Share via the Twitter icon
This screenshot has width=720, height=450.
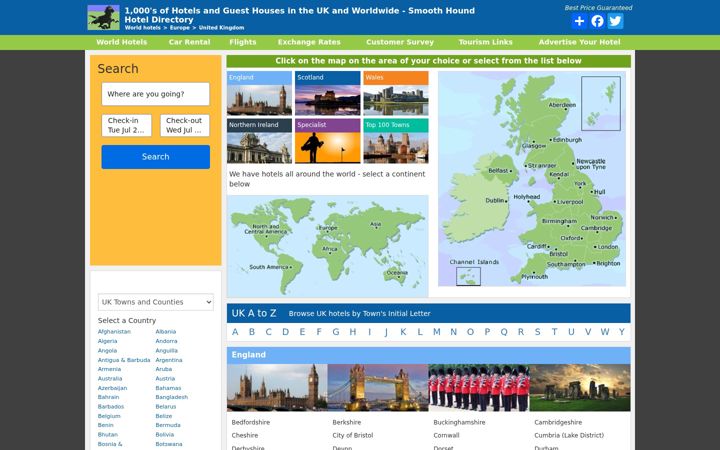pos(615,21)
